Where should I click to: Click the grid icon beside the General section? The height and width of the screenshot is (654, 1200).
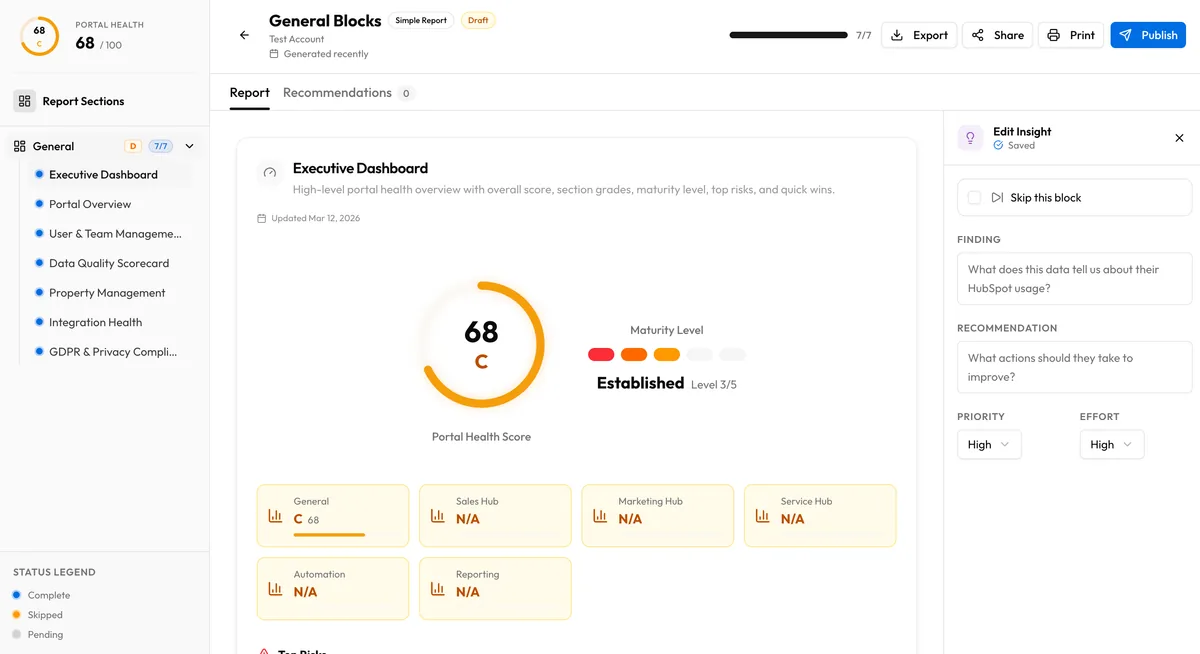point(19,145)
